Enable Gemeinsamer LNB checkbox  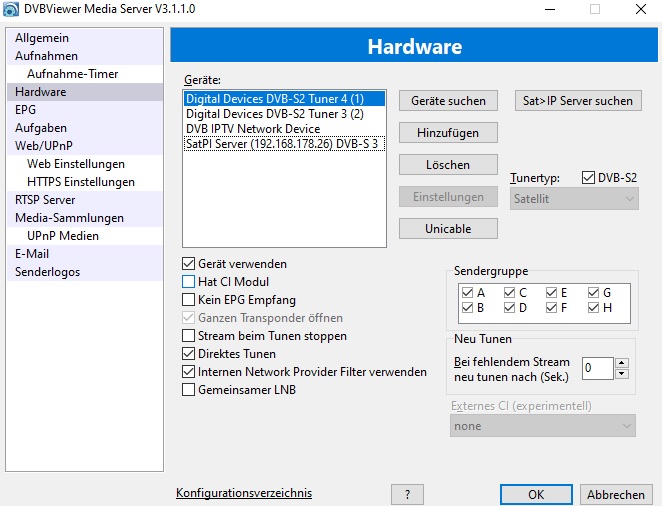pyautogui.click(x=188, y=390)
